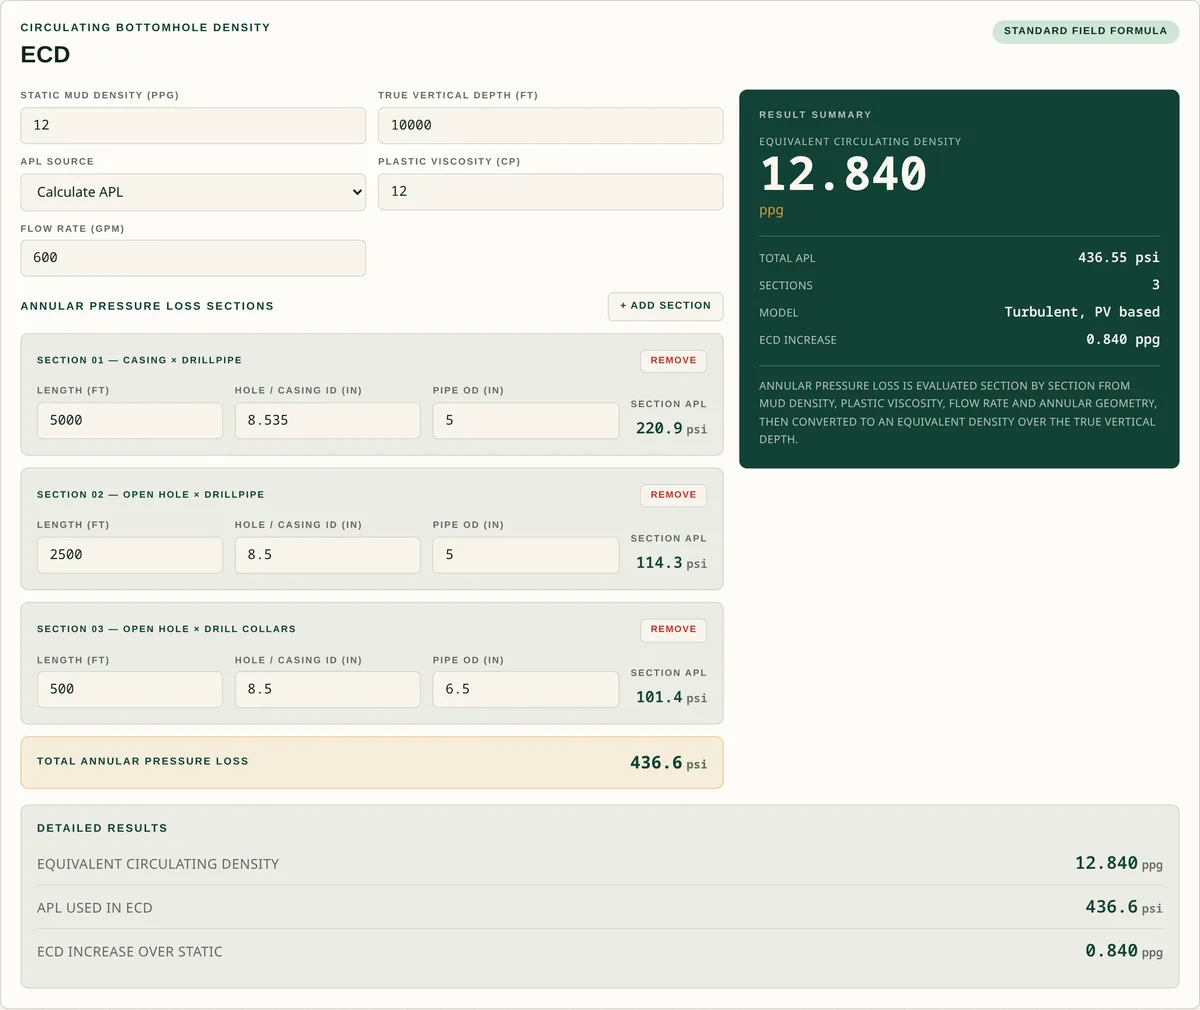Viewport: 1200px width, 1010px height.
Task: Click the Total Annular Pressure Loss row
Action: (372, 762)
